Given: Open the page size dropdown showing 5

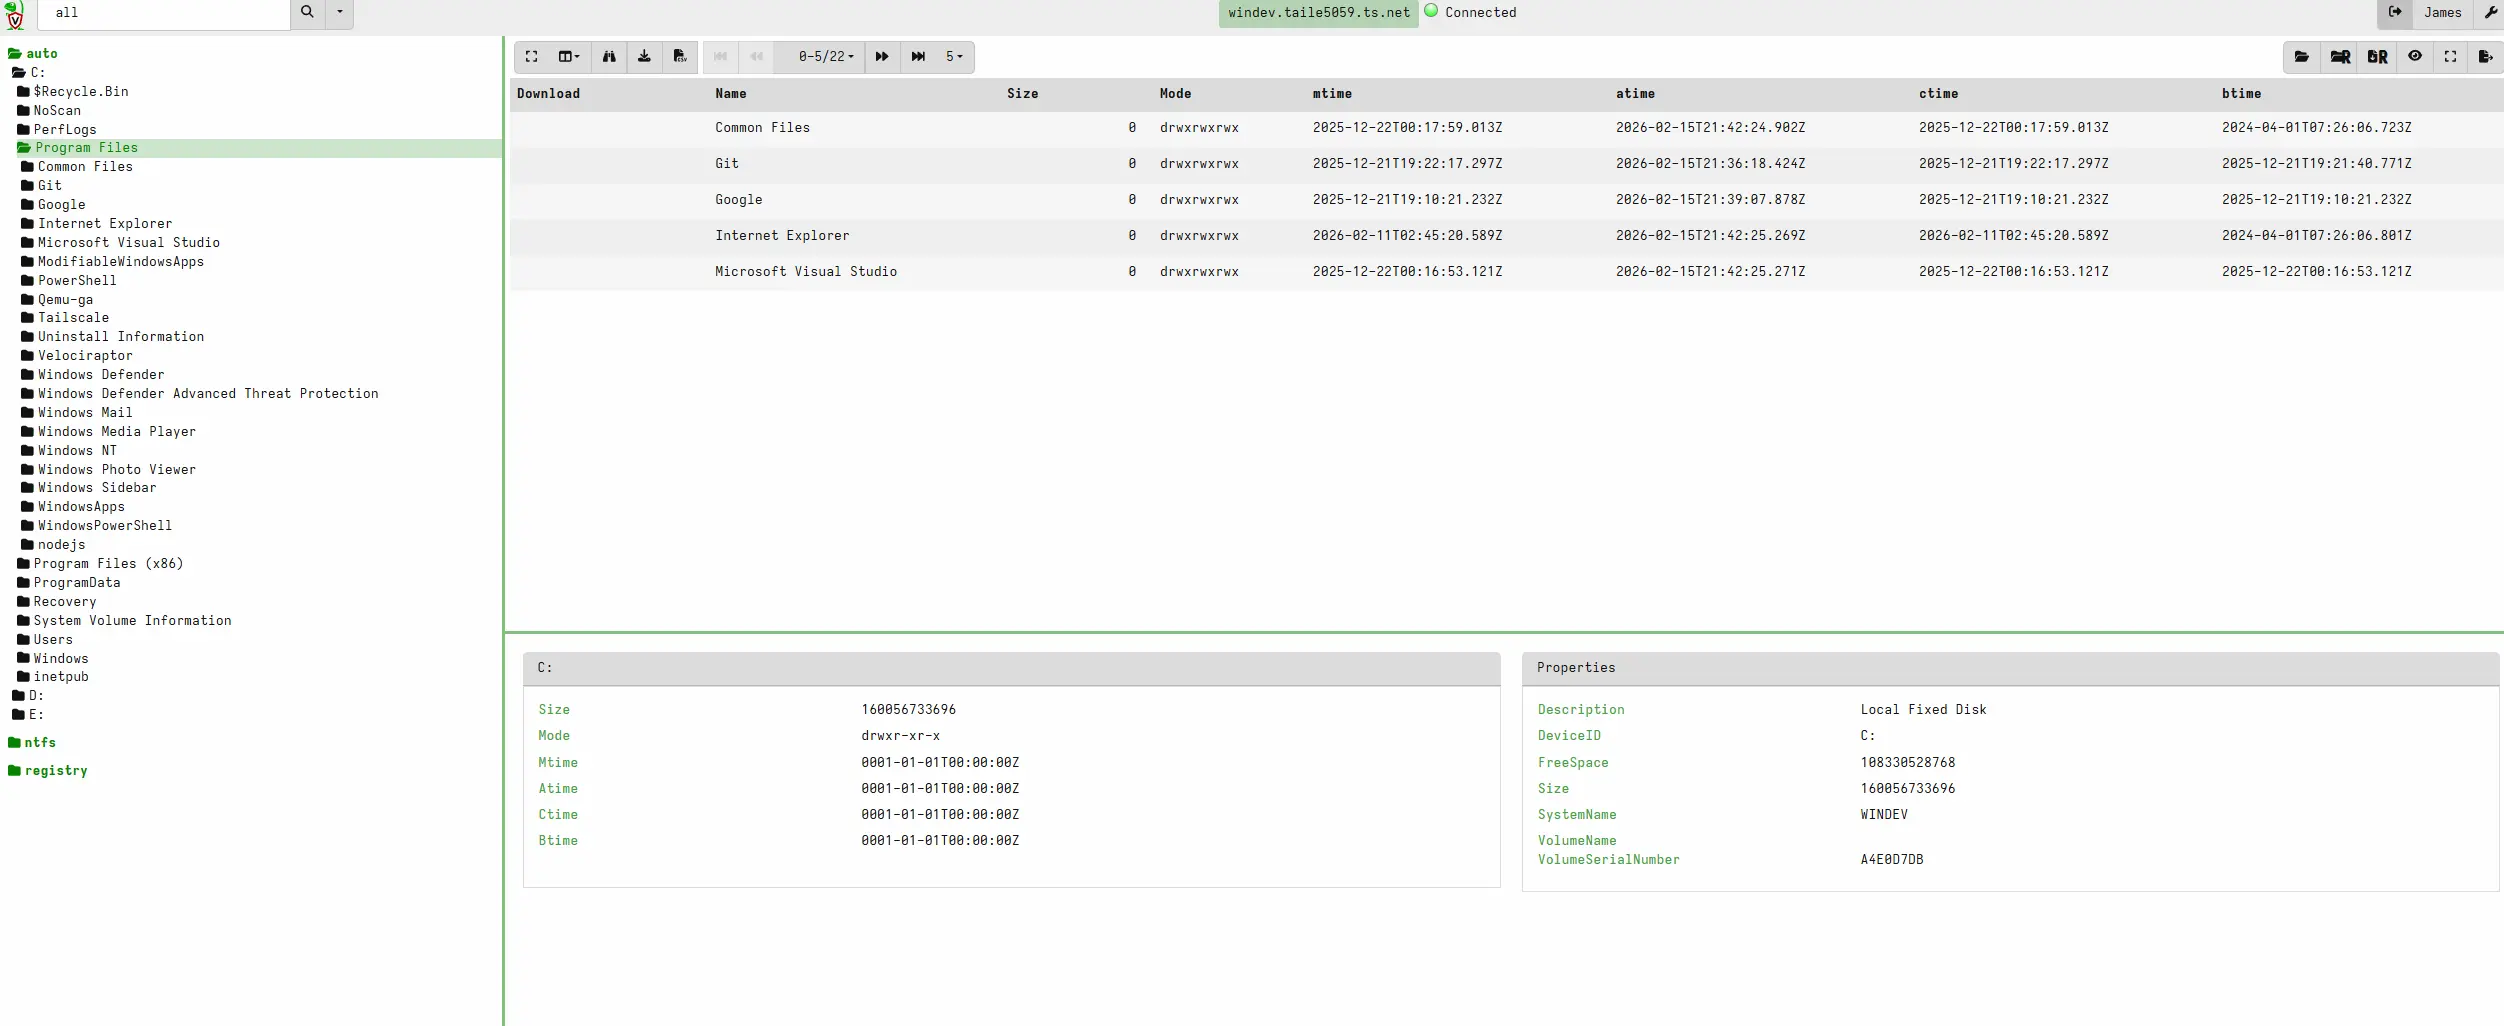Looking at the screenshot, I should point(954,57).
